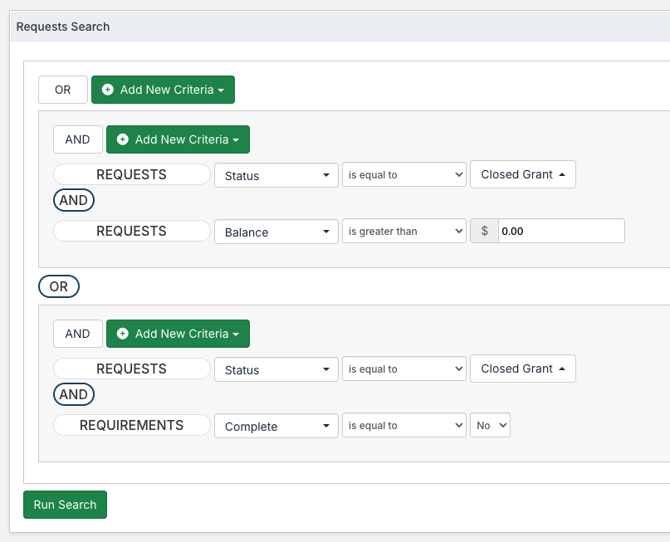
Task: Open the 'No' value dropdown for Complete
Action: [490, 425]
